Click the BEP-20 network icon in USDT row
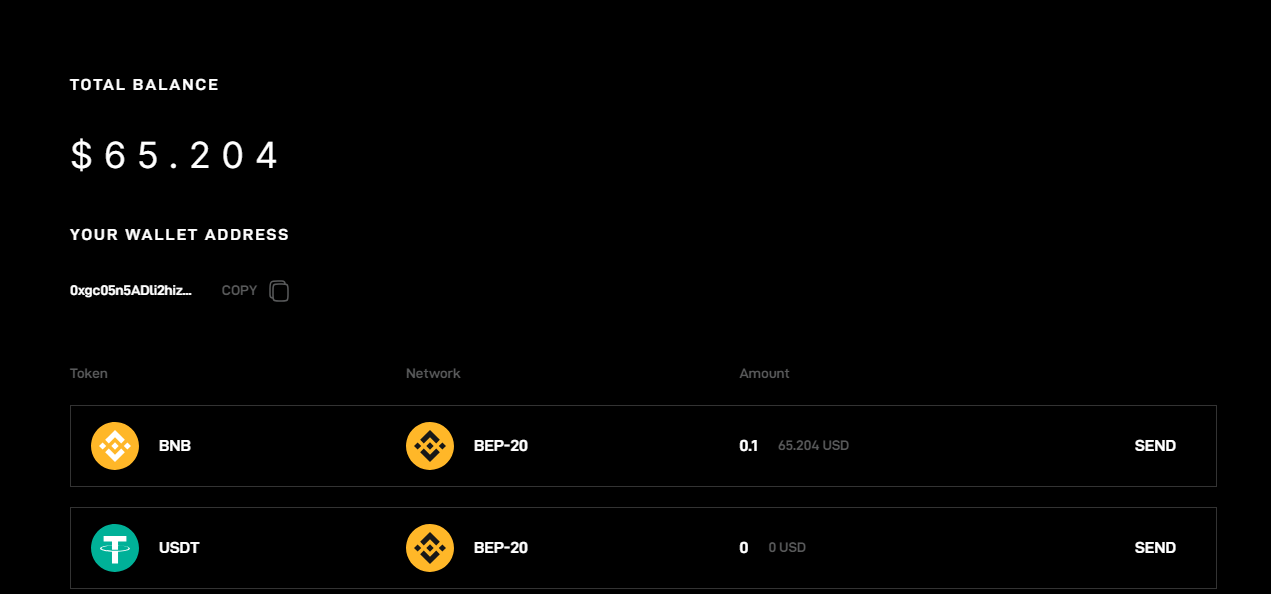Viewport: 1271px width, 594px height. click(430, 548)
